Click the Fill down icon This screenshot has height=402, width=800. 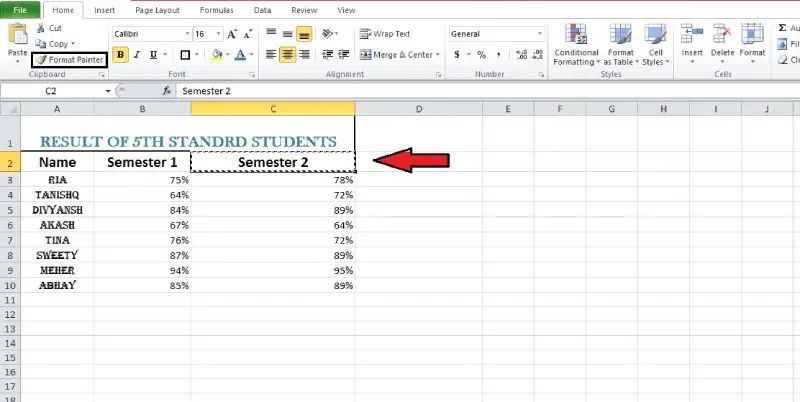(x=783, y=44)
